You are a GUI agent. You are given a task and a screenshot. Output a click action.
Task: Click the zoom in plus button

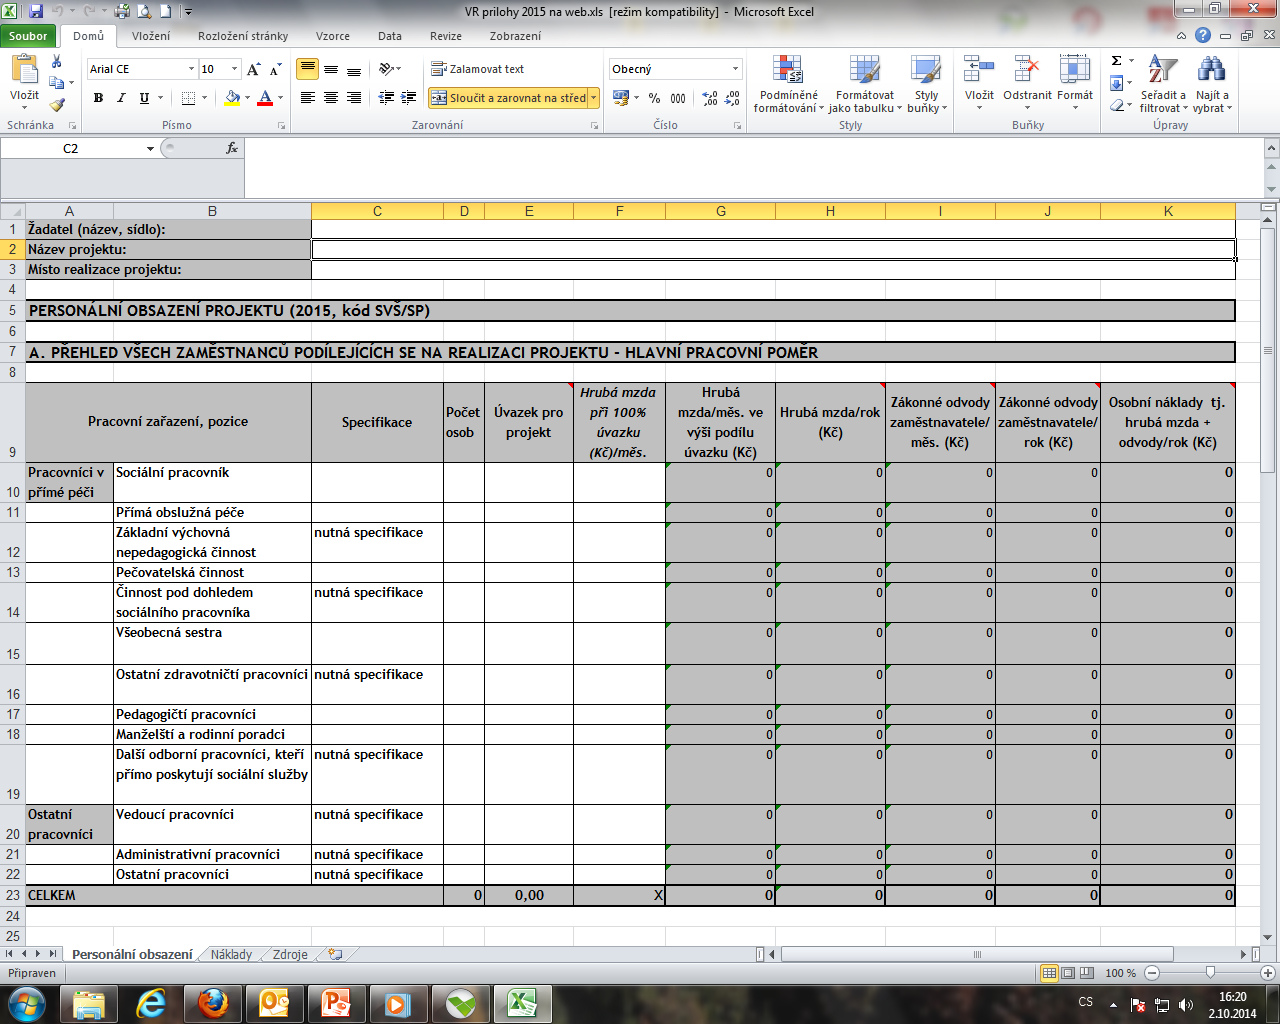[x=1268, y=973]
